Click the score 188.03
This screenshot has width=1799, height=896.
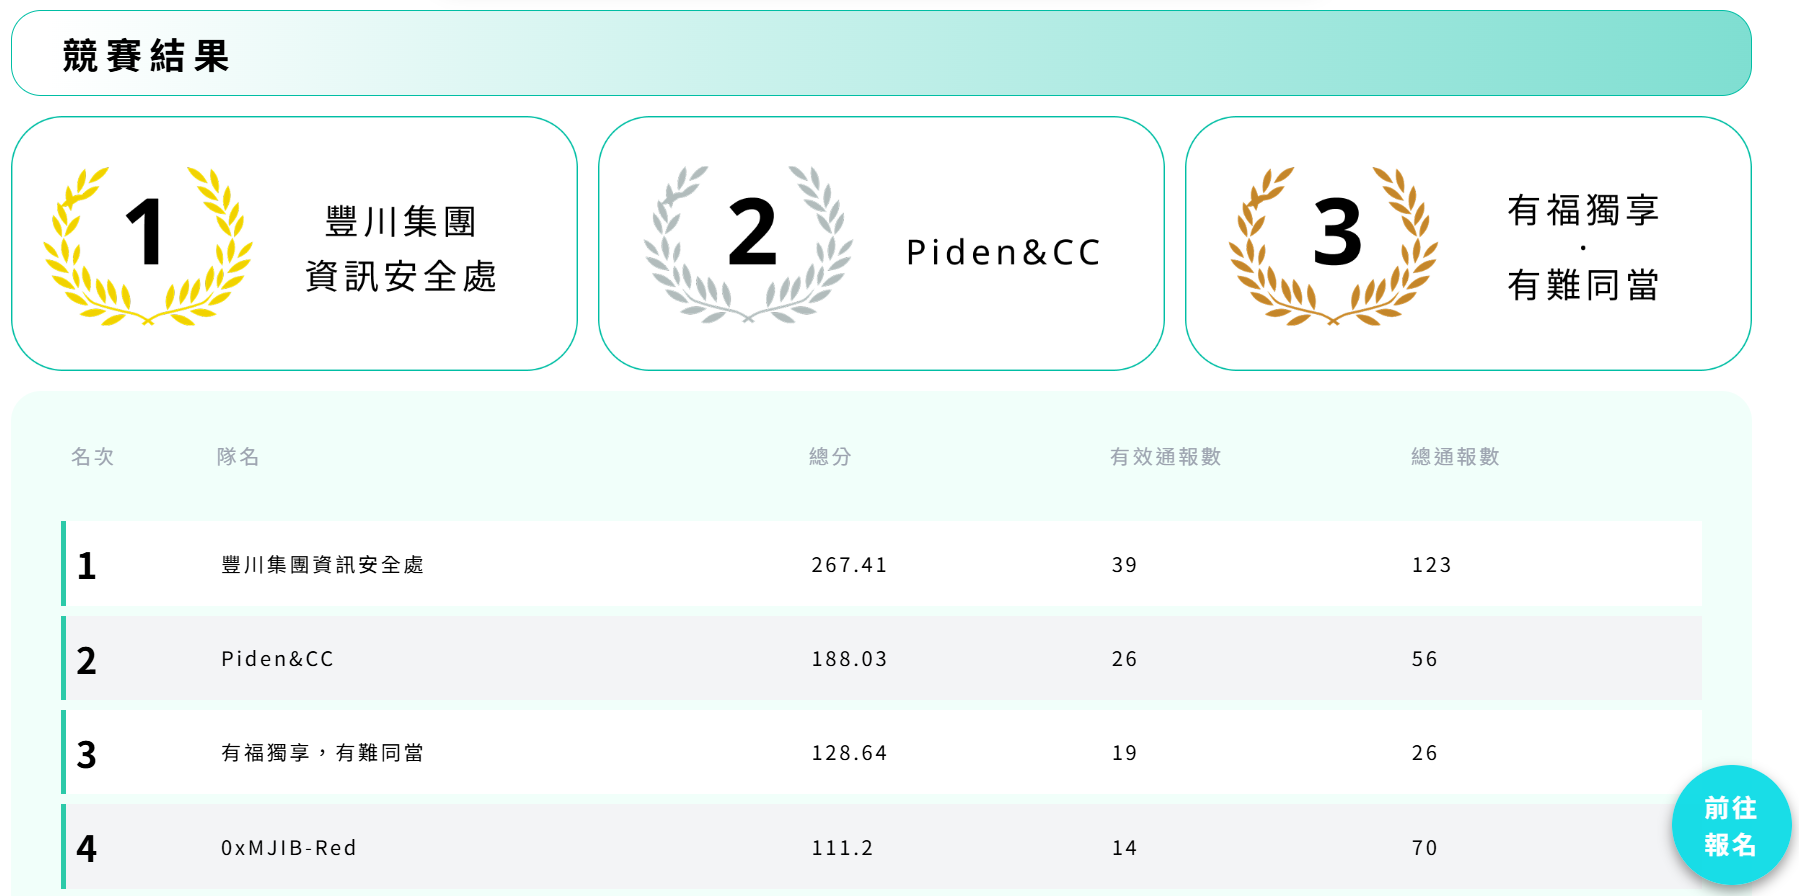pos(849,659)
